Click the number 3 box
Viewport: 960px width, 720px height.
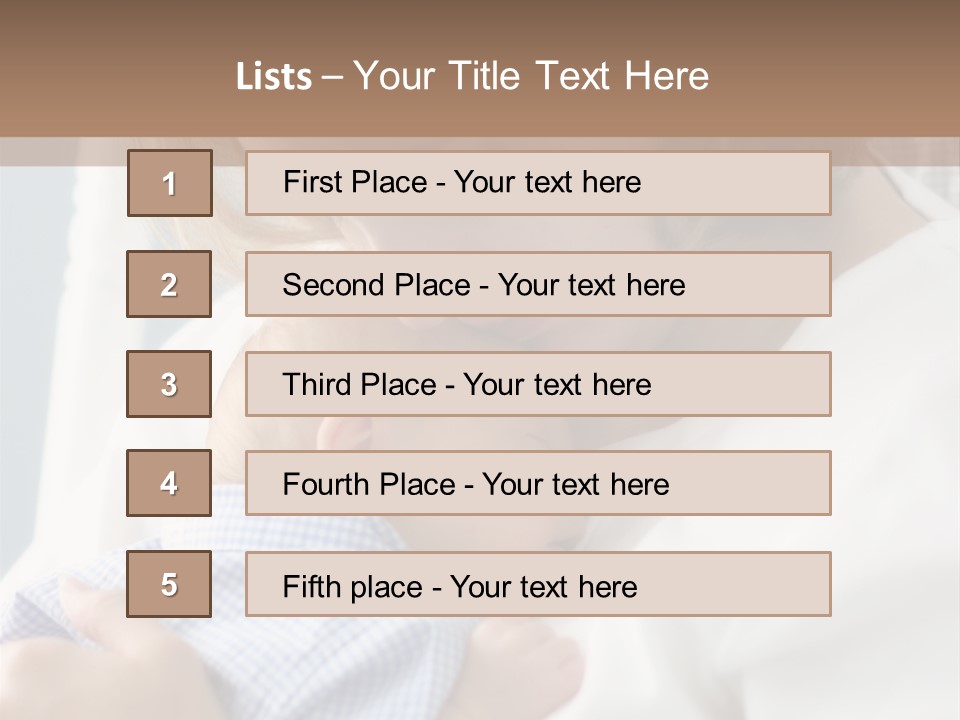pyautogui.click(x=169, y=384)
